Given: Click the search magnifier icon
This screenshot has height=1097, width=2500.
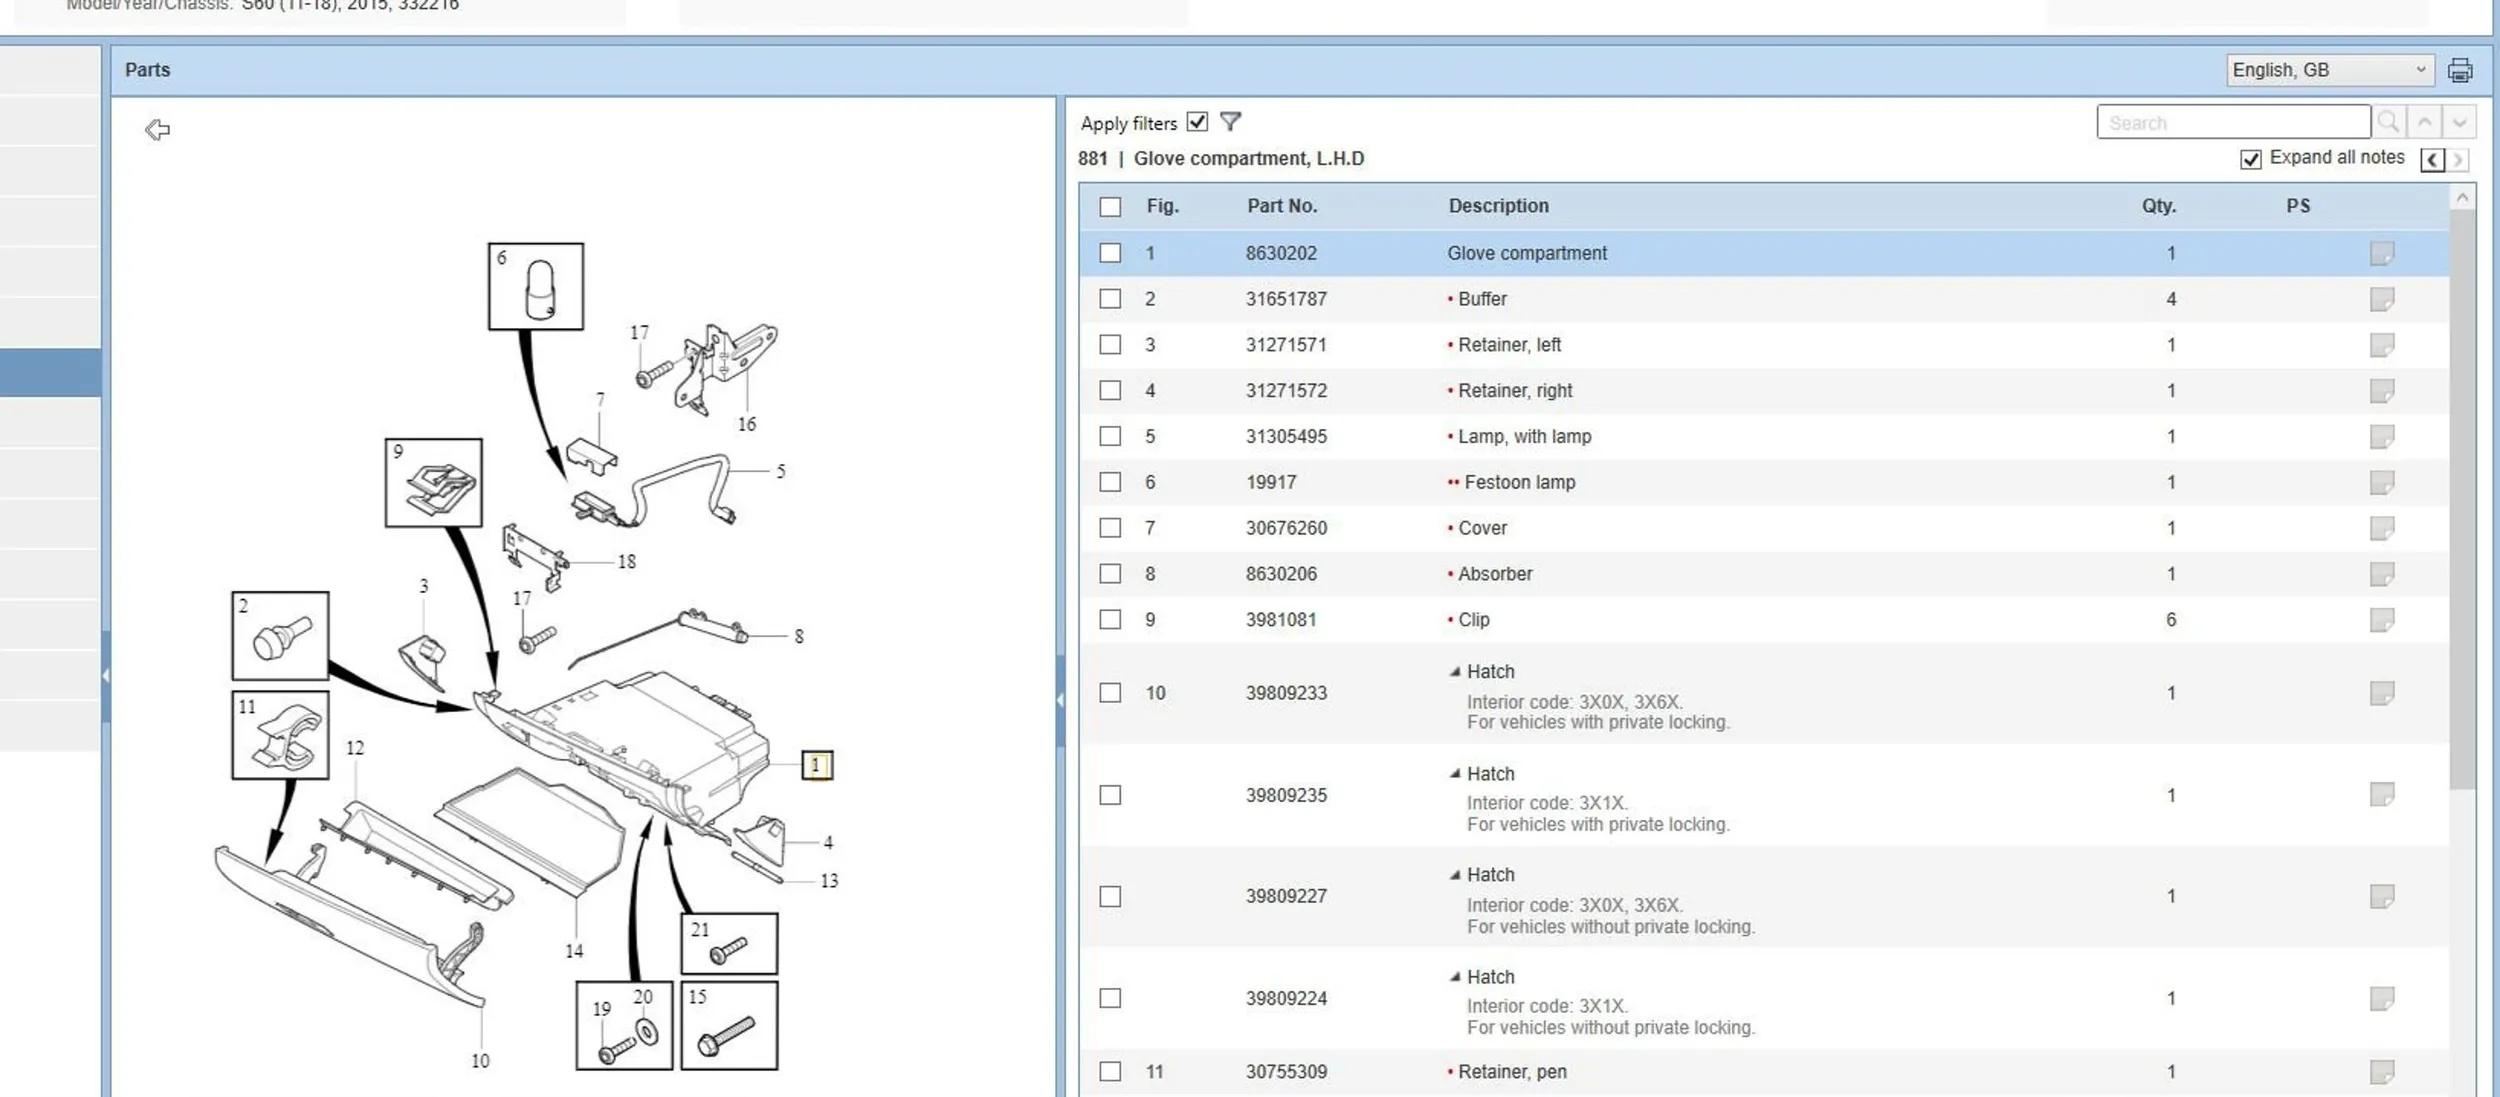Looking at the screenshot, I should pos(2388,122).
